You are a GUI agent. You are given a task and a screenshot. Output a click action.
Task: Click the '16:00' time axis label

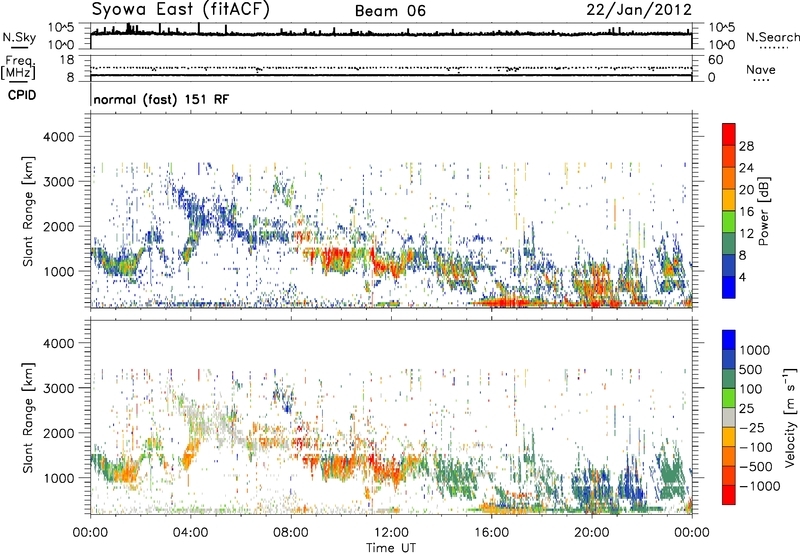[x=491, y=533]
